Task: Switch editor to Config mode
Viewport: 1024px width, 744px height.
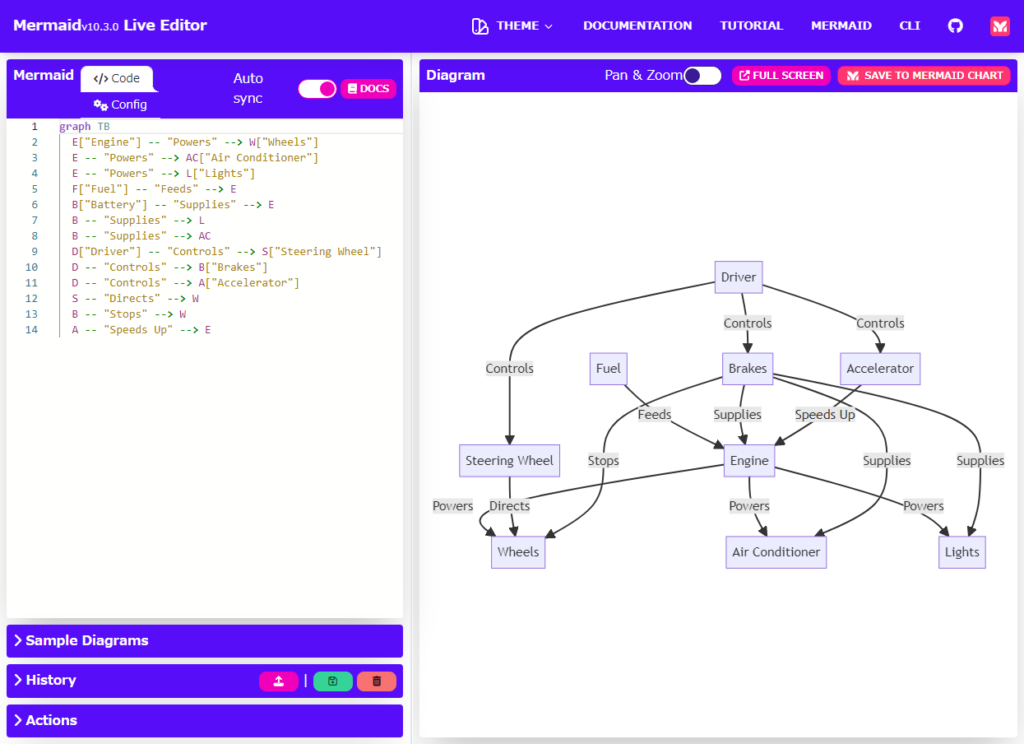Action: [119, 103]
